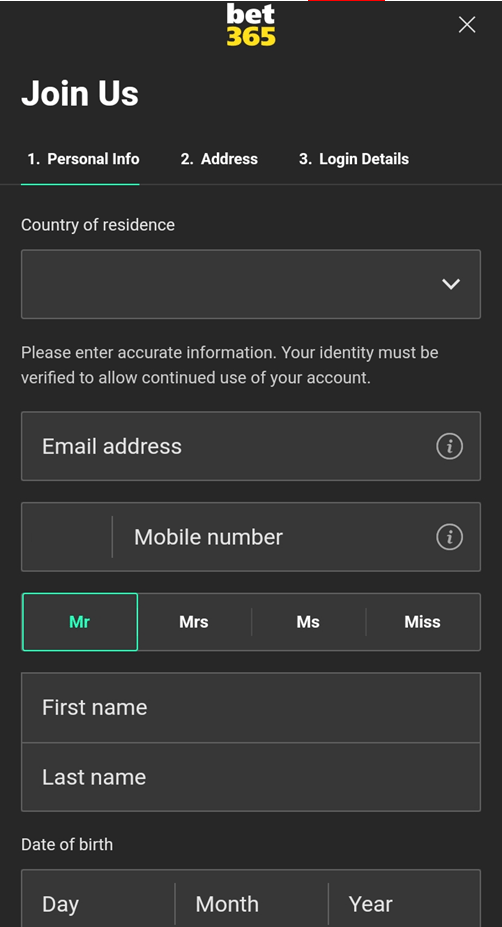
Task: Expand Country of residence chevron
Action: [x=451, y=284]
